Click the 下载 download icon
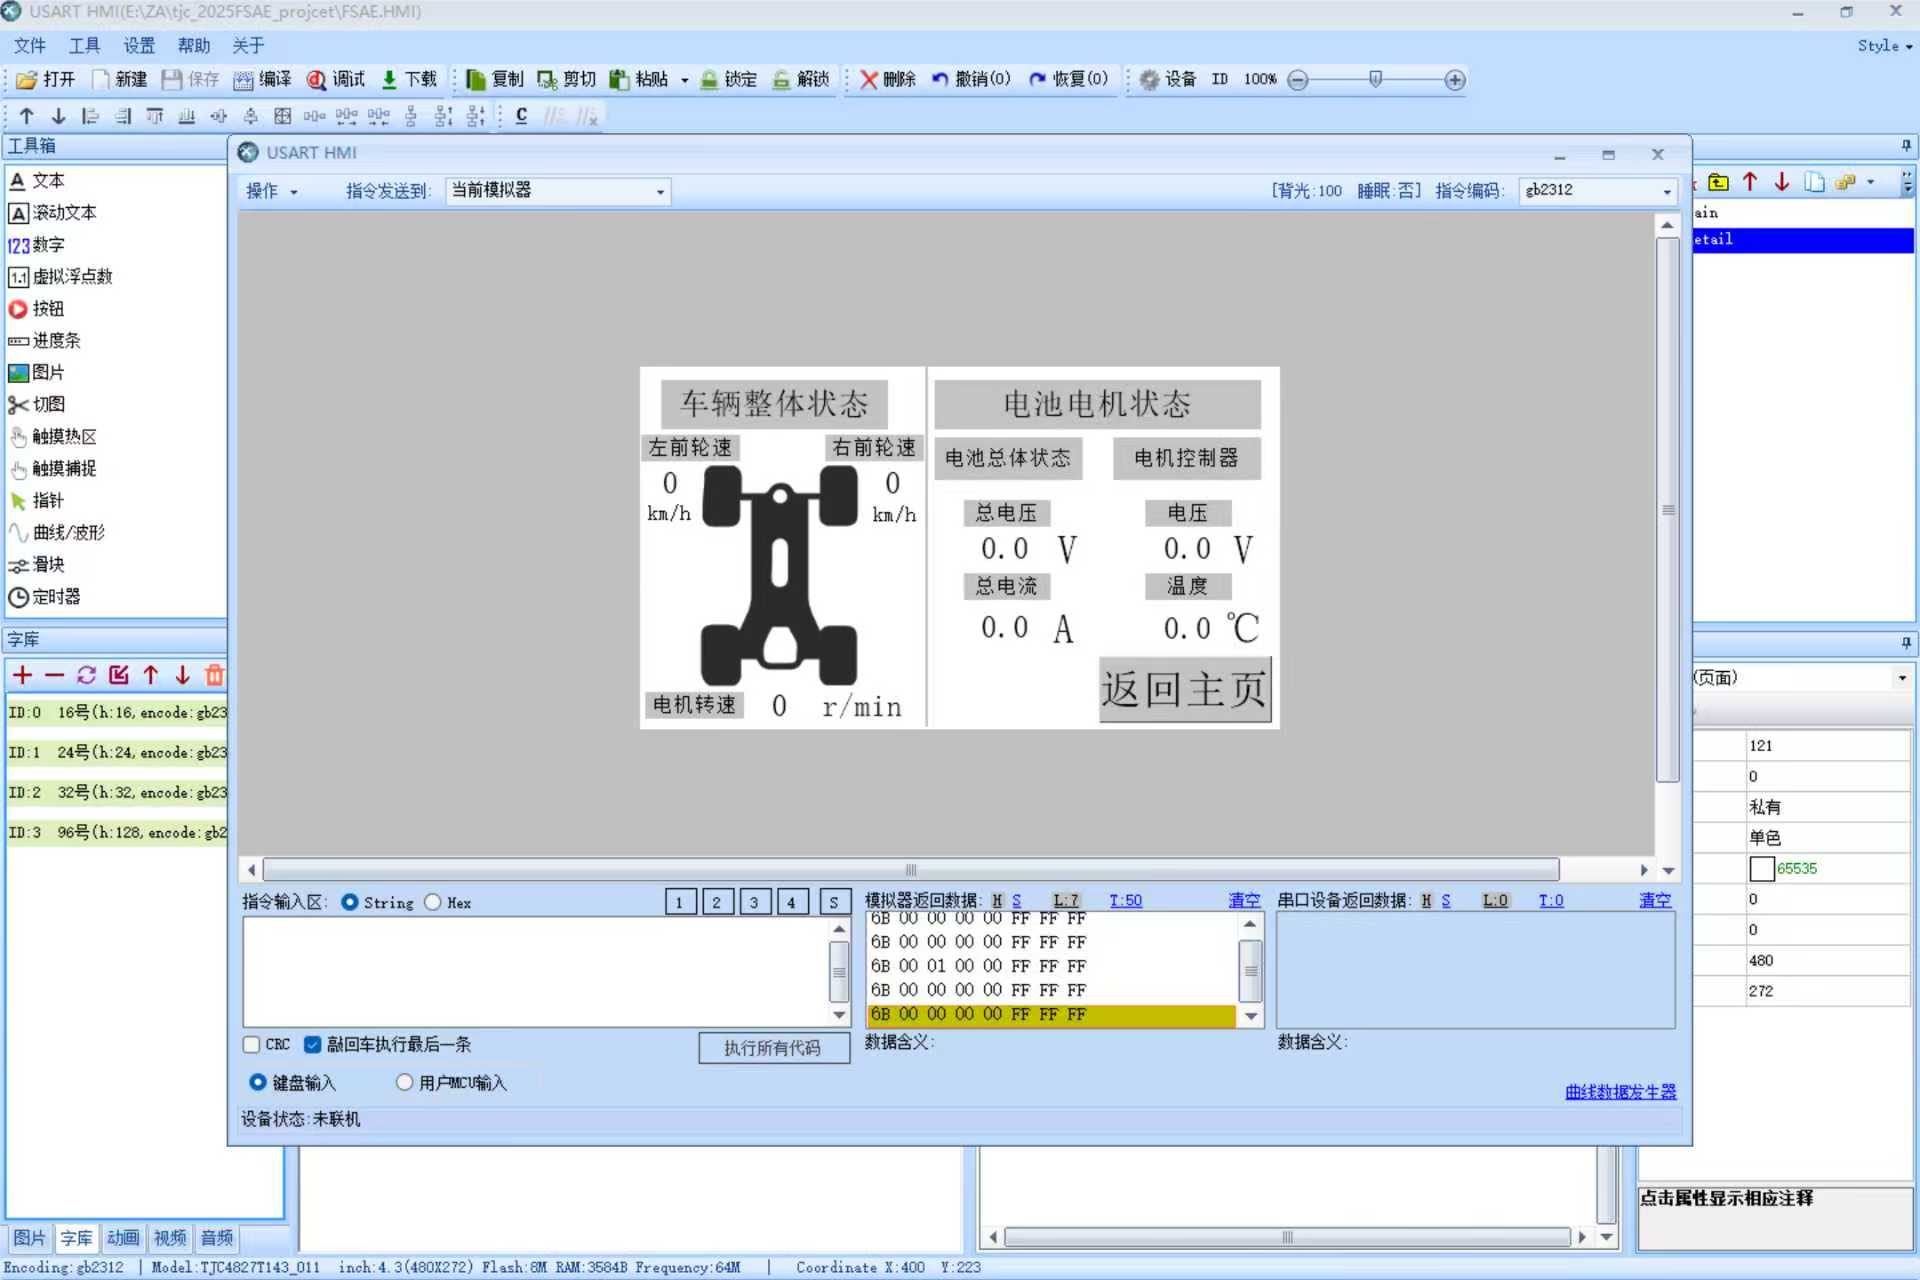This screenshot has height=1280, width=1920. (x=390, y=80)
